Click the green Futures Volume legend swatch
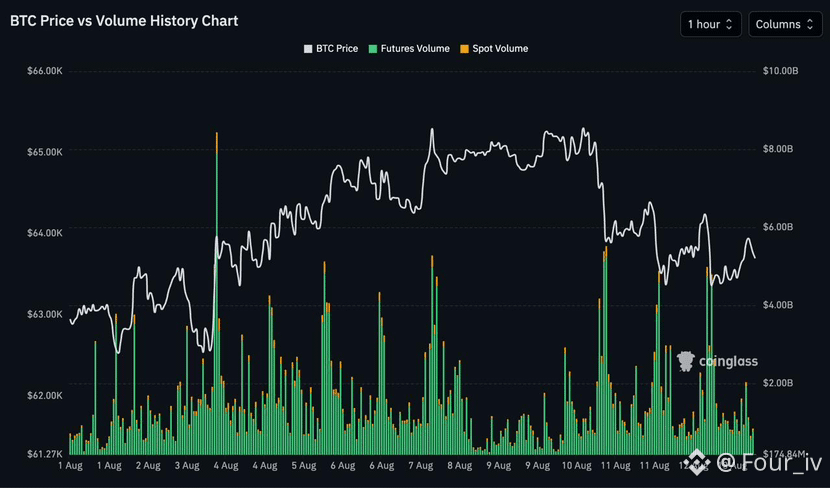The height and width of the screenshot is (488, 830). (373, 49)
